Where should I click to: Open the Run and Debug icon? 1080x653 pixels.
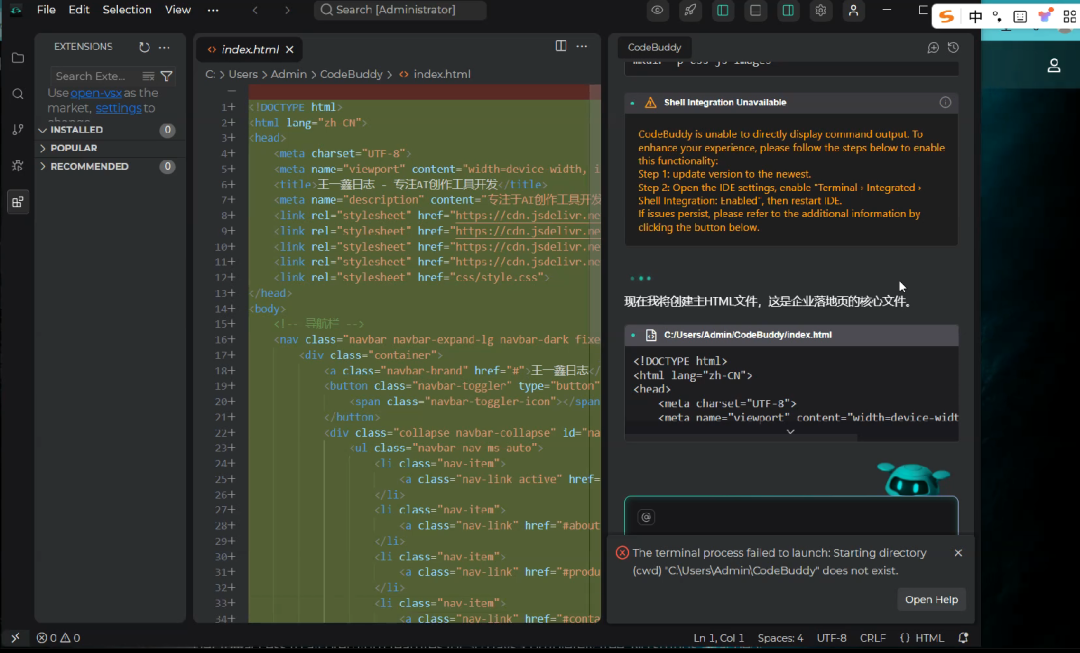pyautogui.click(x=18, y=165)
